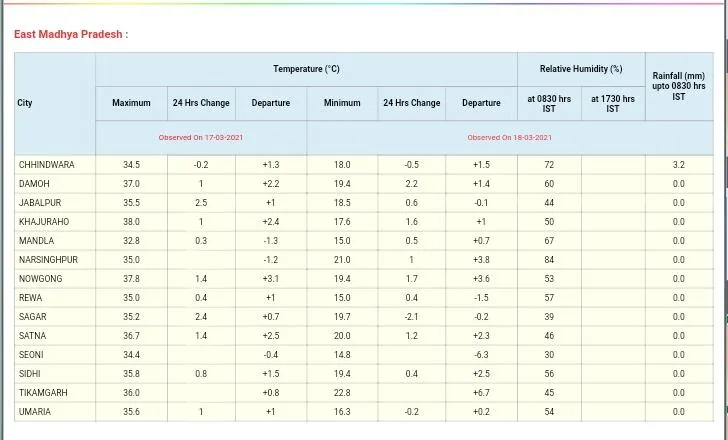
Task: Select the TIKAMGARH city name
Action: (43, 393)
